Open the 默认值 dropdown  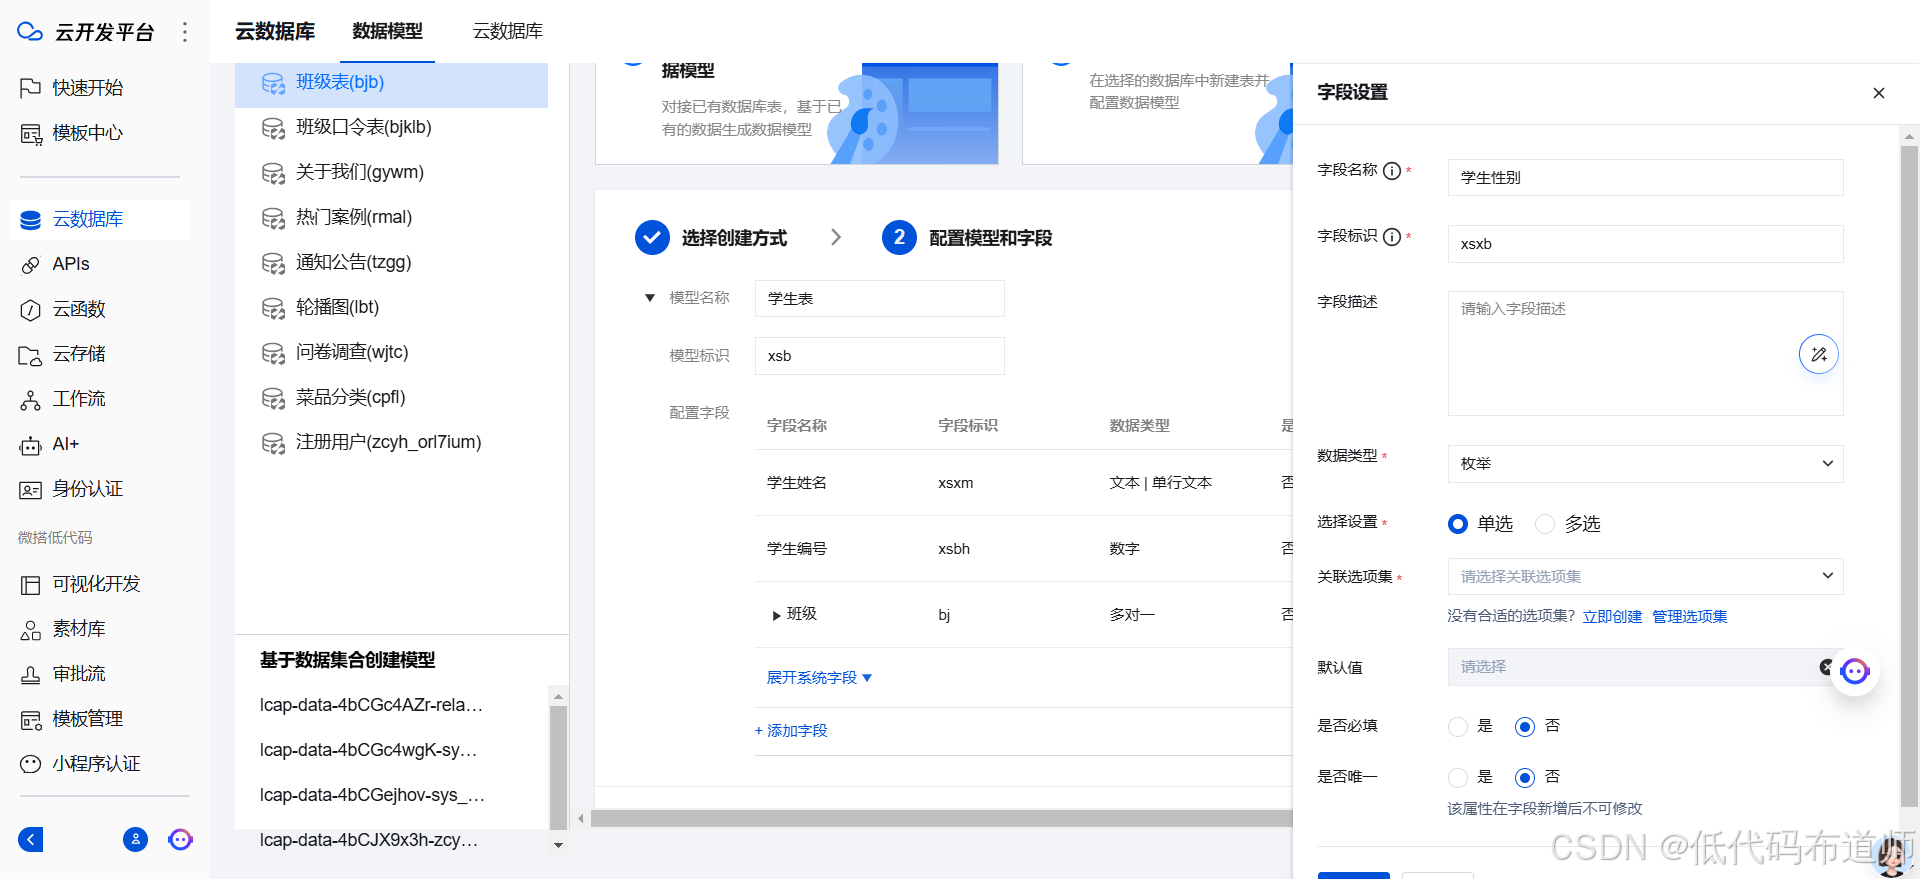point(1645,667)
